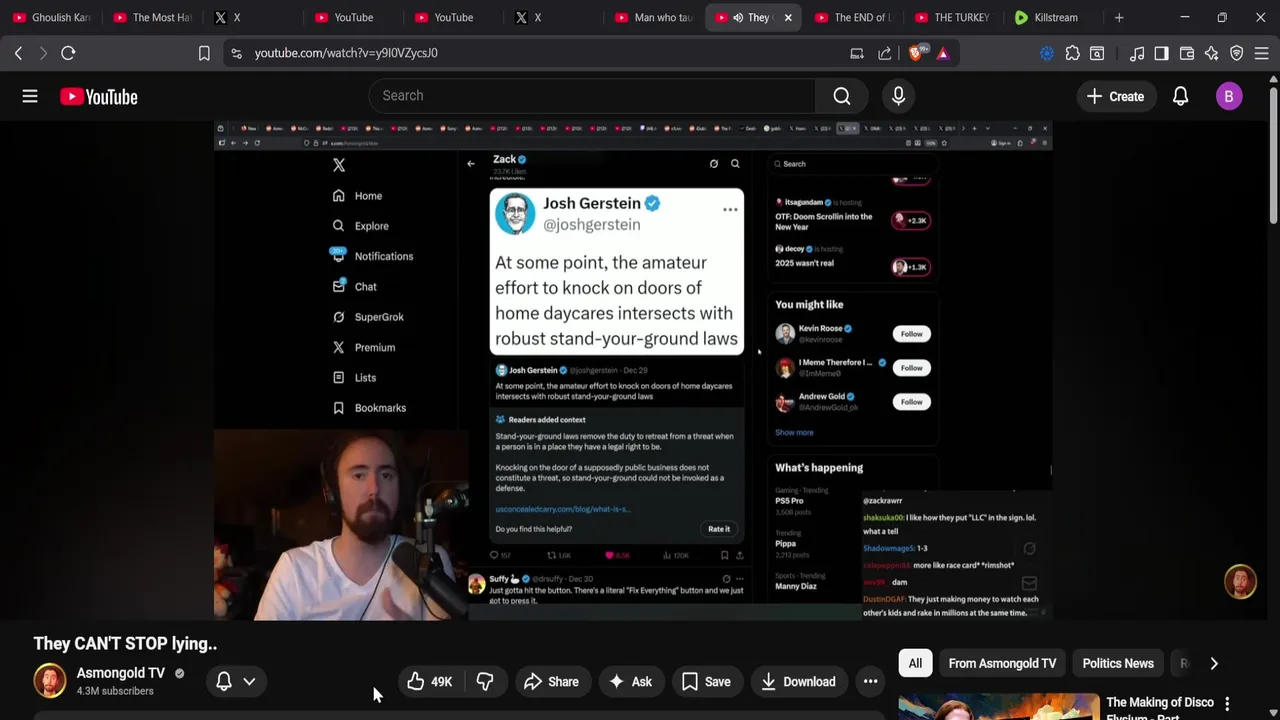Mute audio icon on current tab

pos(738,17)
